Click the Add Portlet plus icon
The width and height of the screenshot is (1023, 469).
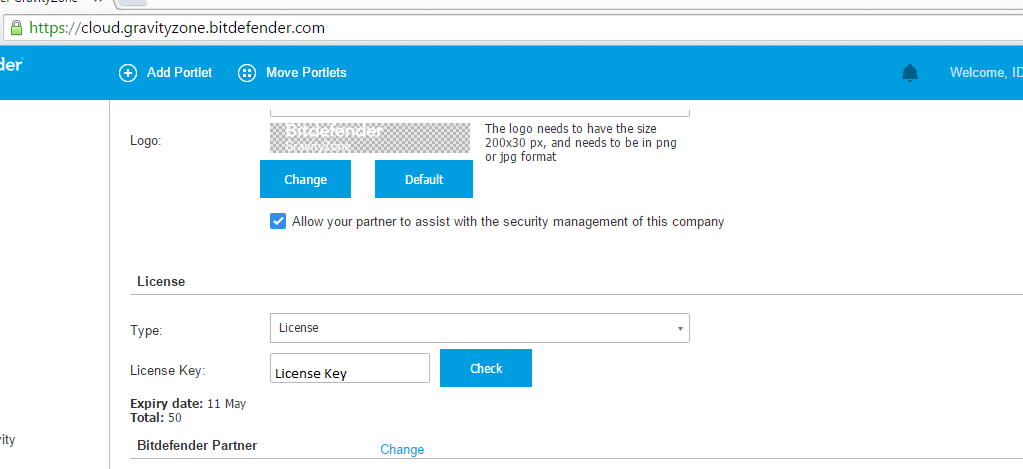(x=128, y=73)
